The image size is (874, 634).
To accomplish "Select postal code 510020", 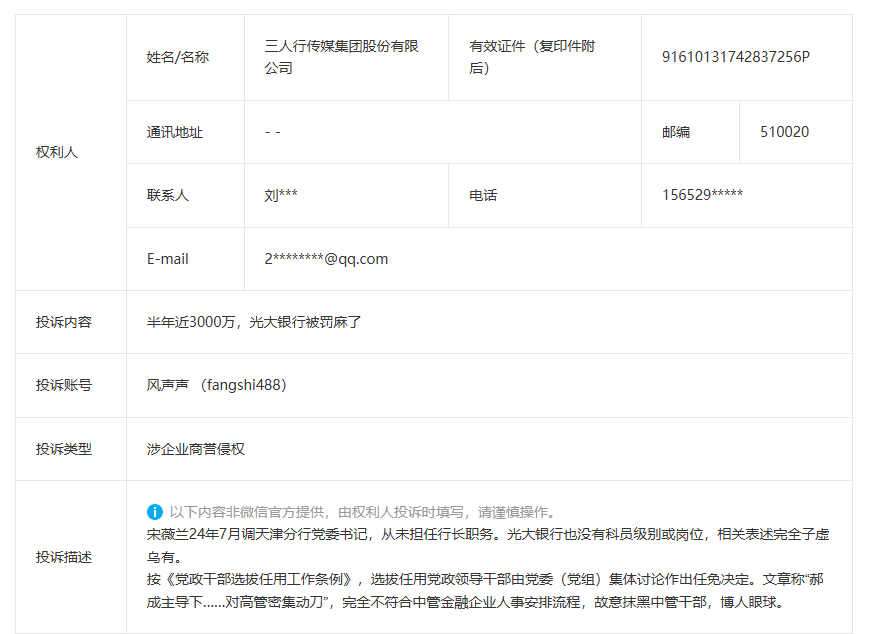I will click(784, 132).
